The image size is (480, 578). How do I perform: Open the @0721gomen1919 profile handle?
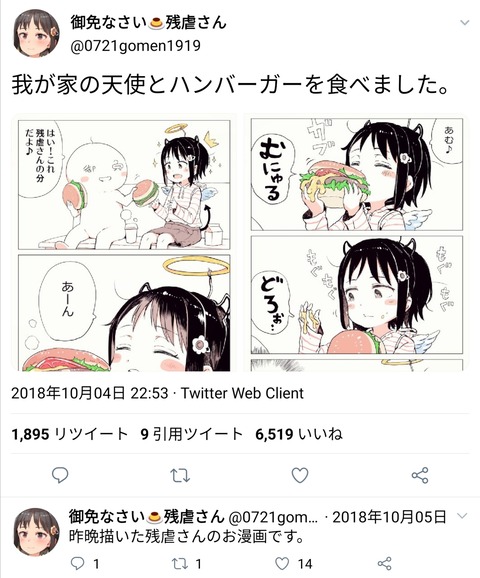tap(135, 46)
